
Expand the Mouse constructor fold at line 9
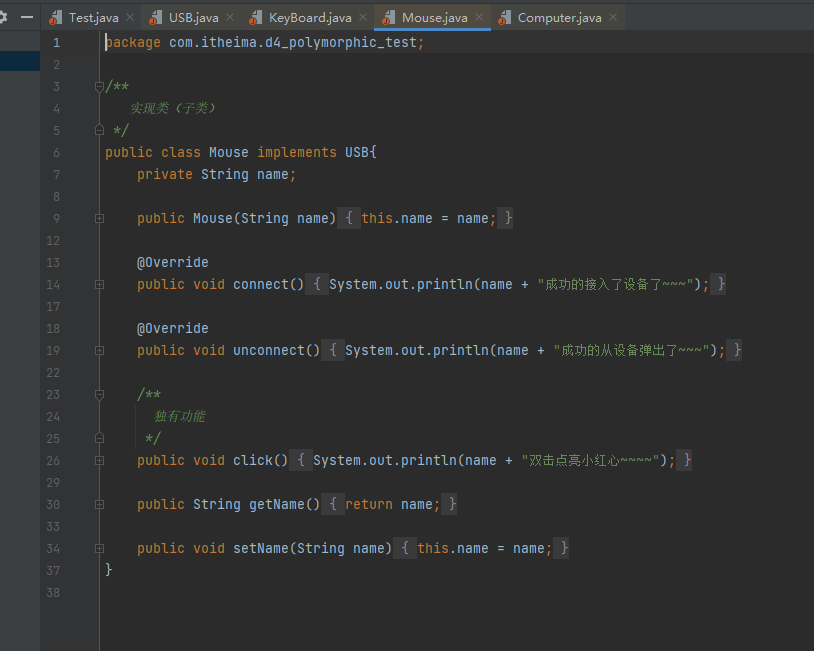100,219
